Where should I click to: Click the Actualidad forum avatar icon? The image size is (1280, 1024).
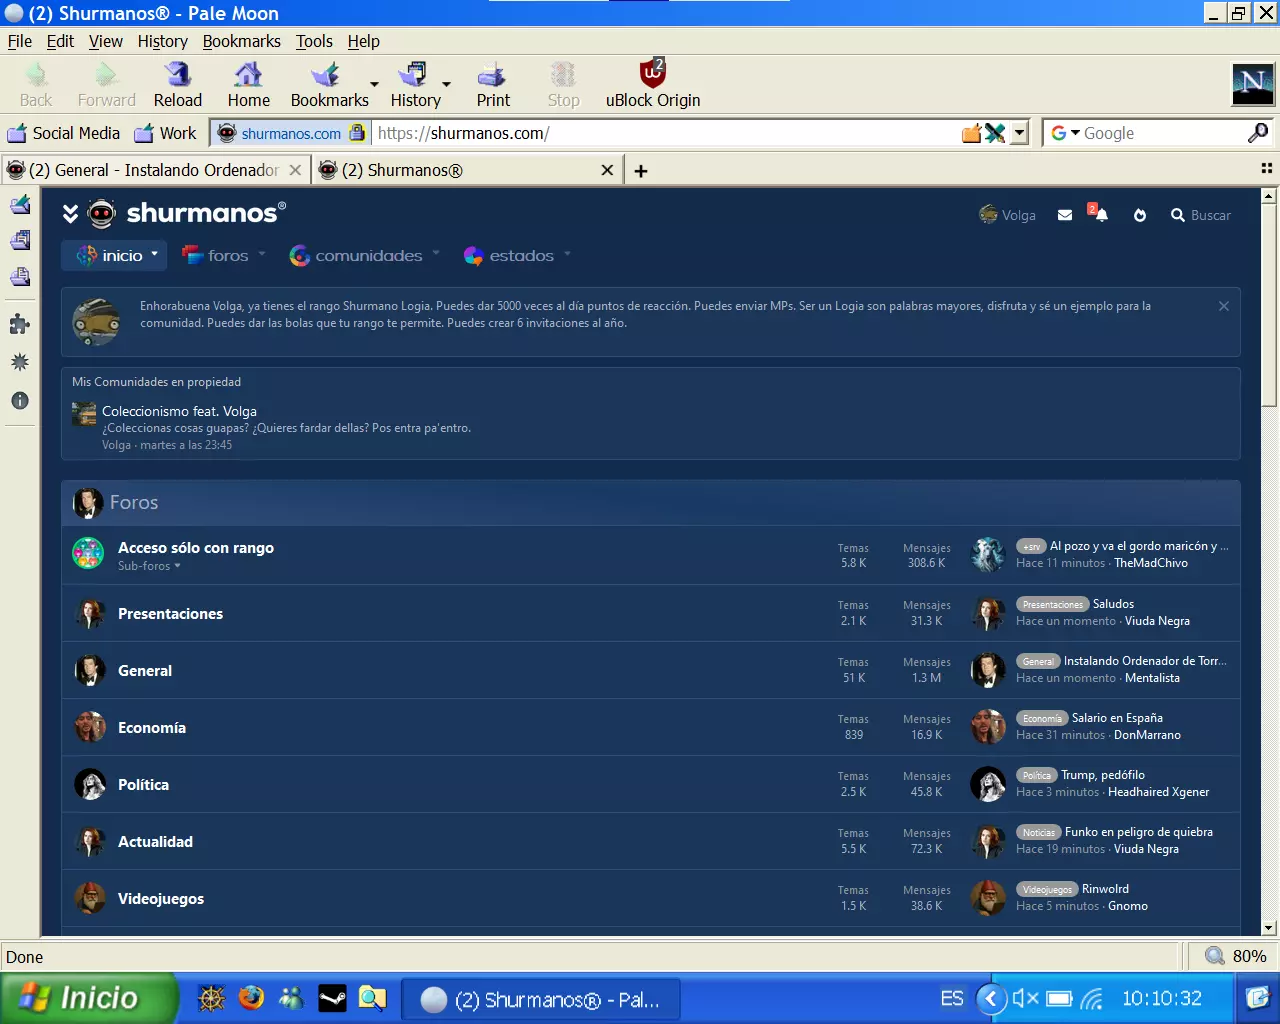pyautogui.click(x=90, y=842)
